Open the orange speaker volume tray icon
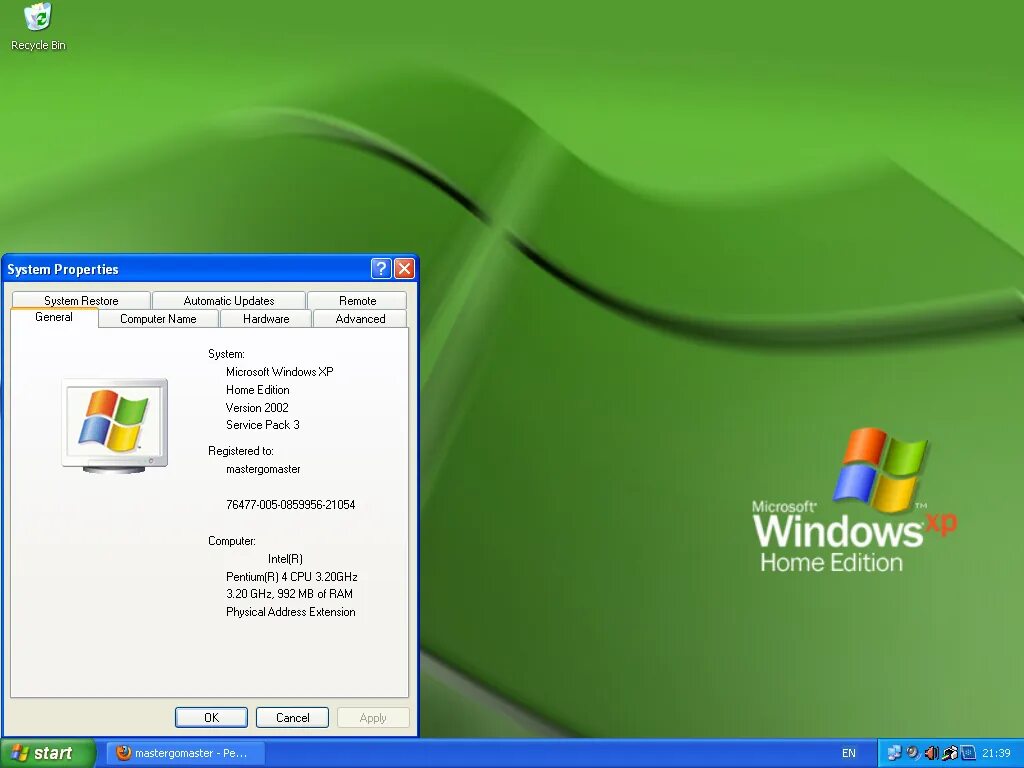Screen dimensions: 1024x768 tap(932, 752)
